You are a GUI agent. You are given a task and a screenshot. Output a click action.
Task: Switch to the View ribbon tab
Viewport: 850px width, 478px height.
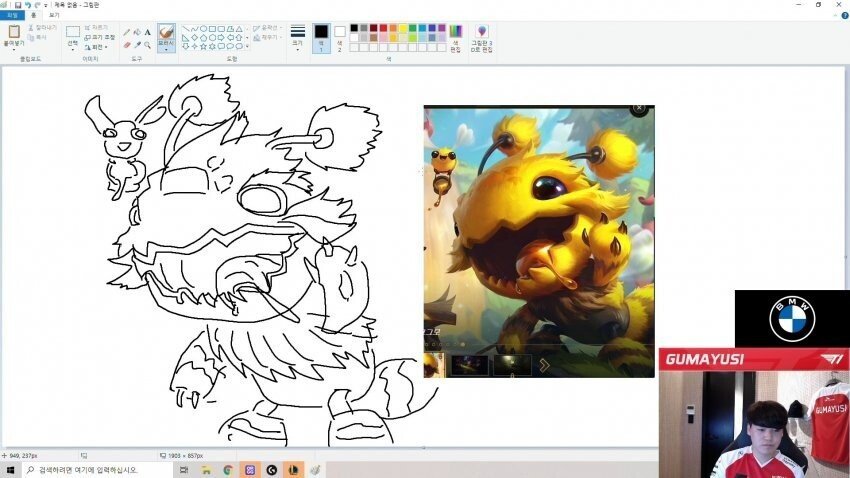point(54,16)
